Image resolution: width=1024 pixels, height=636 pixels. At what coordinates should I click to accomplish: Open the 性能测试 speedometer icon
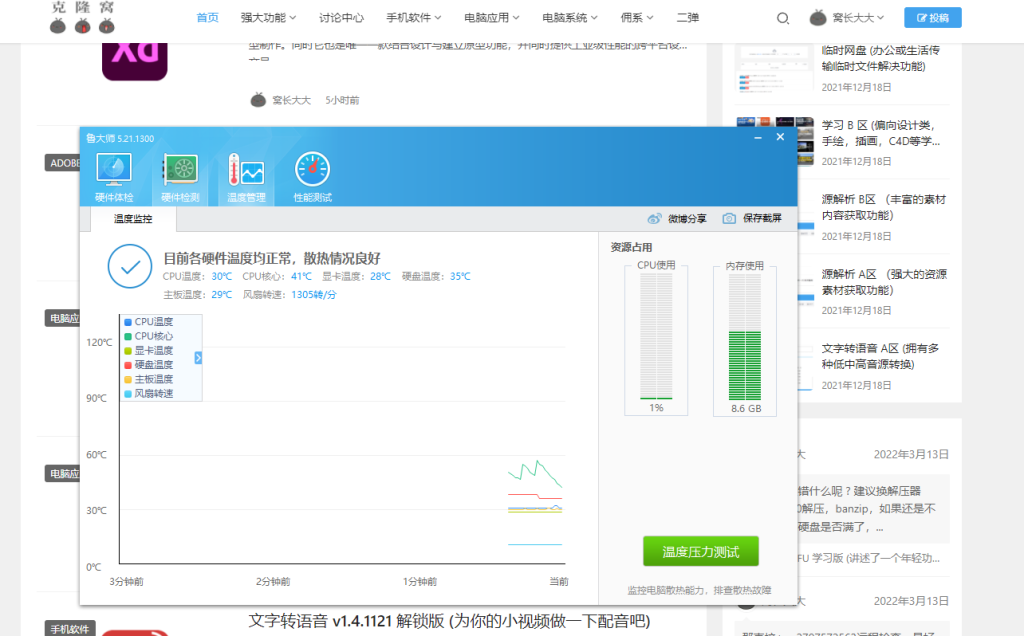pos(312,177)
